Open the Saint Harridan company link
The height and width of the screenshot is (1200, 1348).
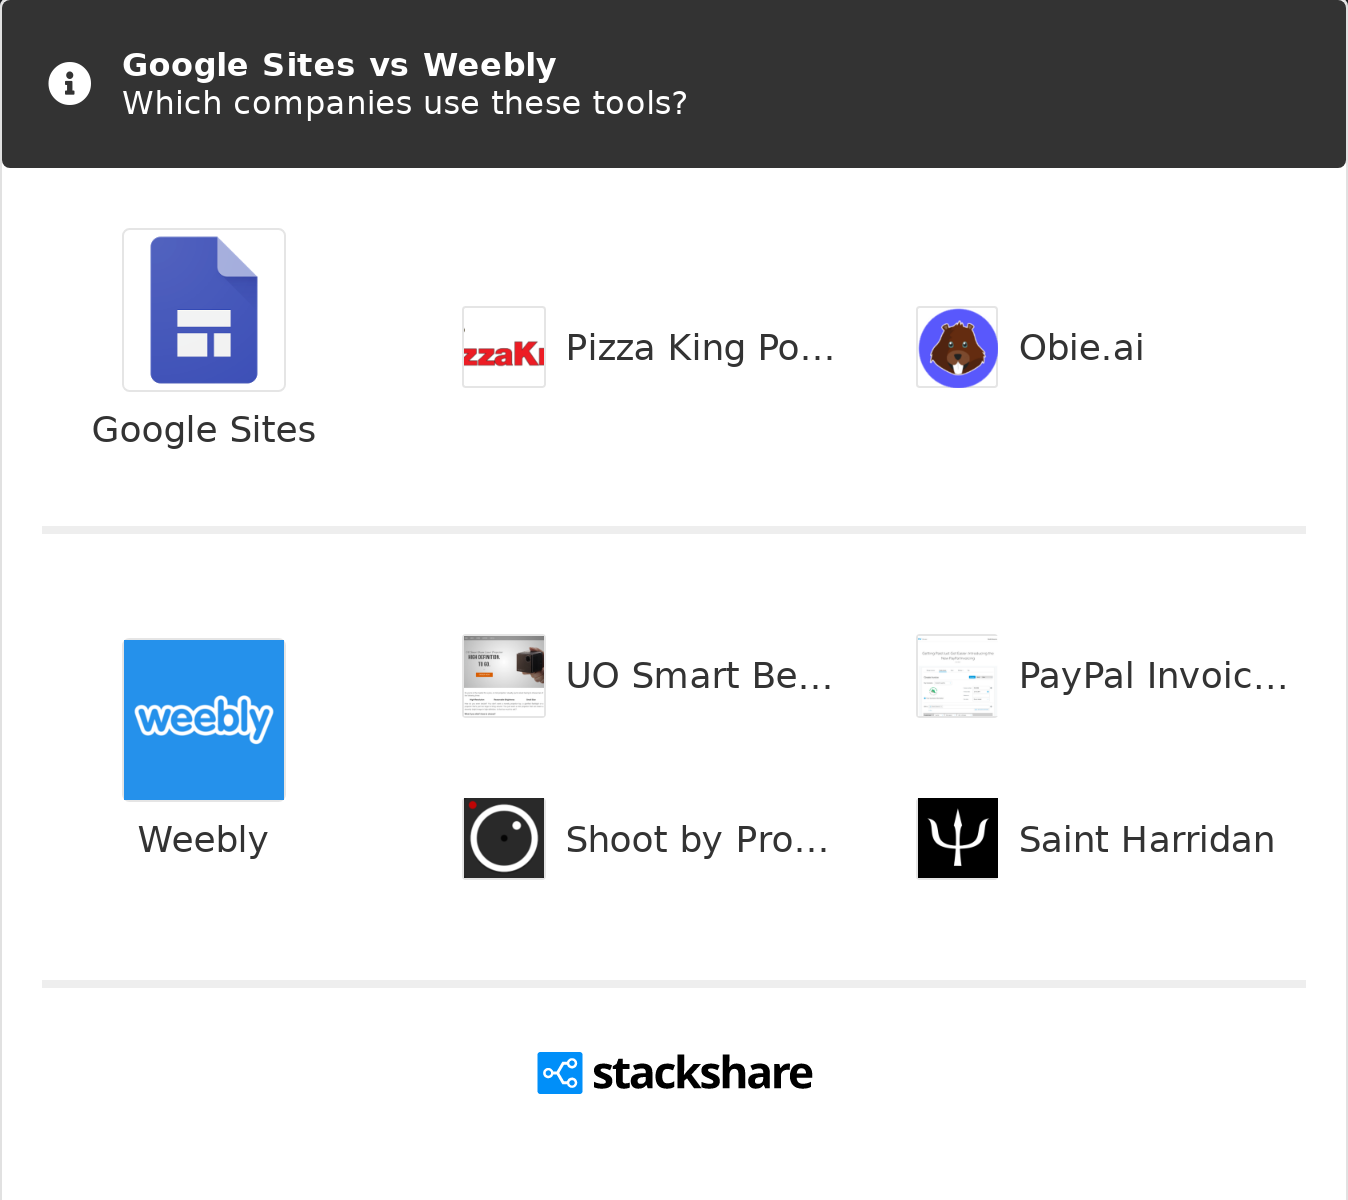tap(1146, 840)
